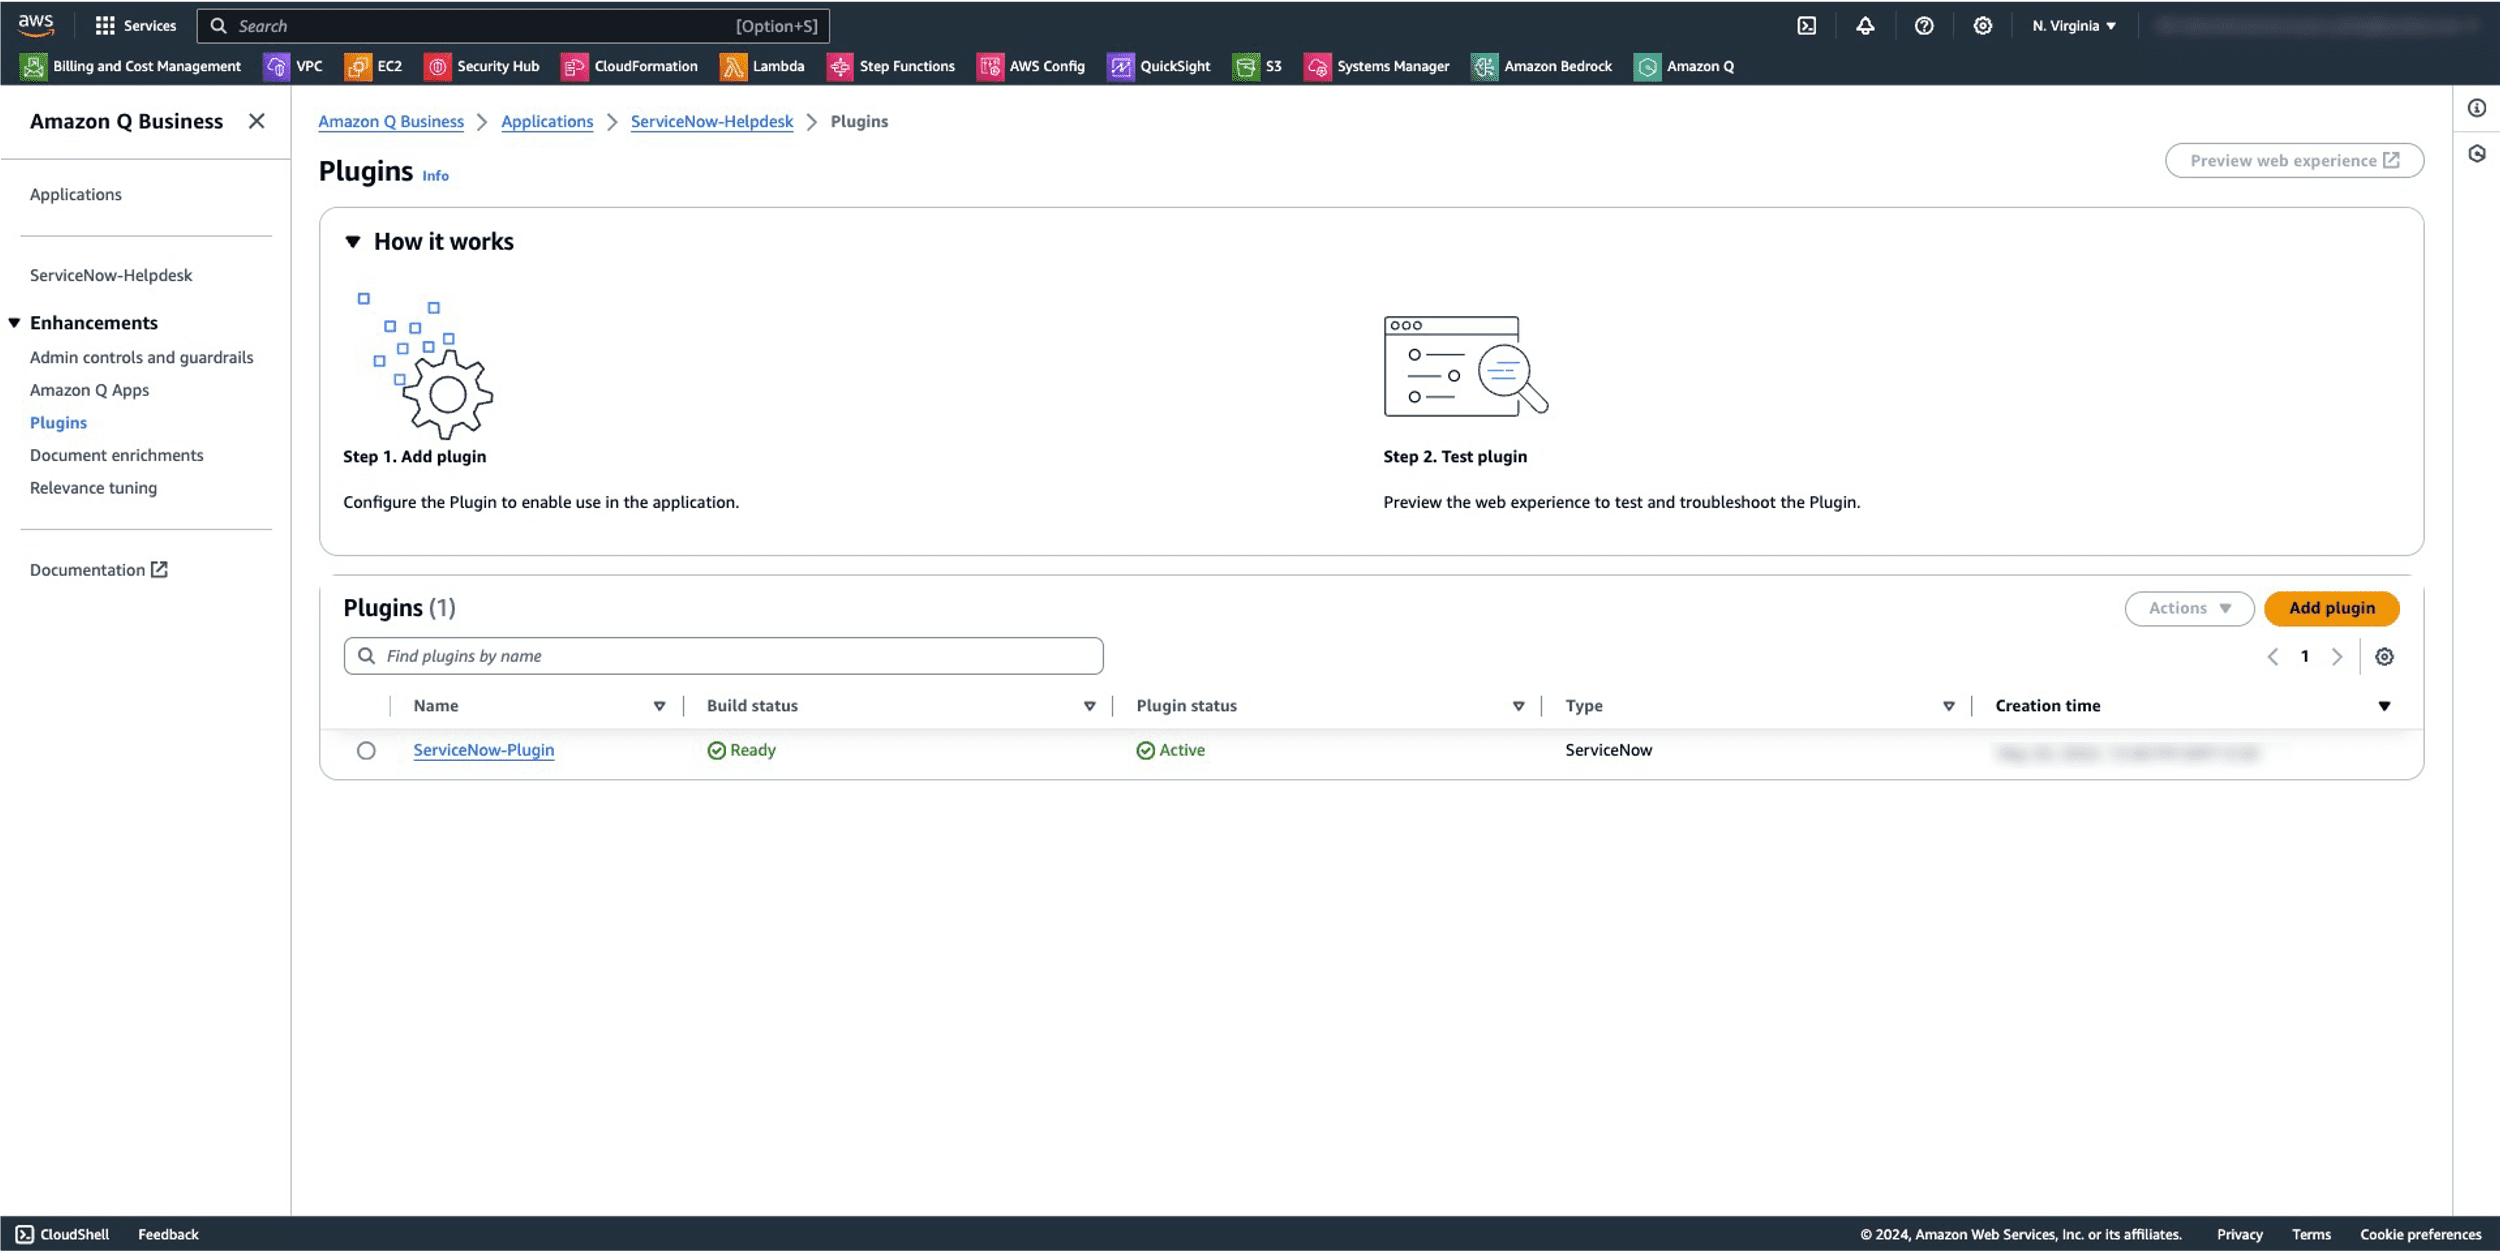This screenshot has width=2500, height=1252.
Task: Open Step Functions service shortcut
Action: [891, 66]
